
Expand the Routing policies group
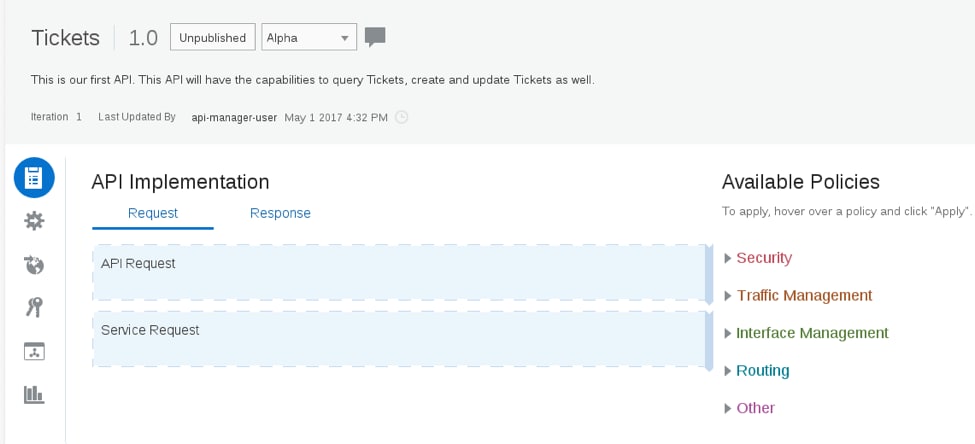click(762, 371)
